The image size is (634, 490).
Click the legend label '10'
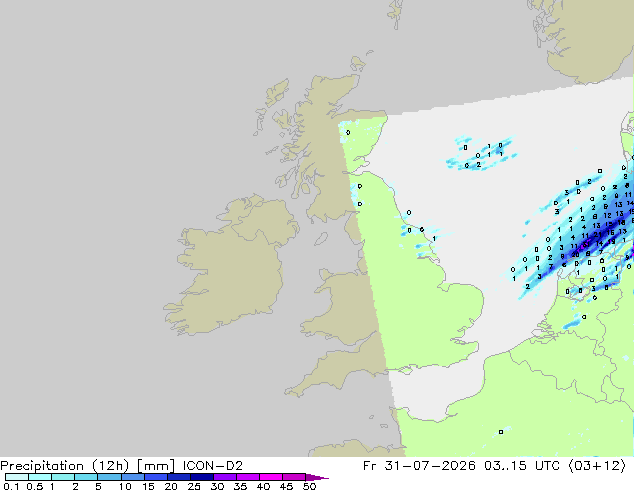pyautogui.click(x=125, y=486)
